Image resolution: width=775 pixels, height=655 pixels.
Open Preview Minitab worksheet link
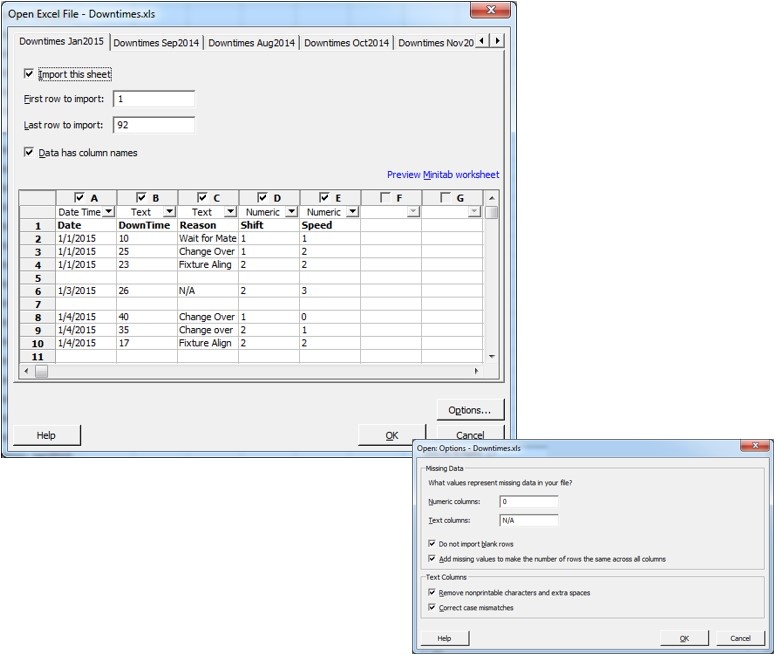coord(443,175)
